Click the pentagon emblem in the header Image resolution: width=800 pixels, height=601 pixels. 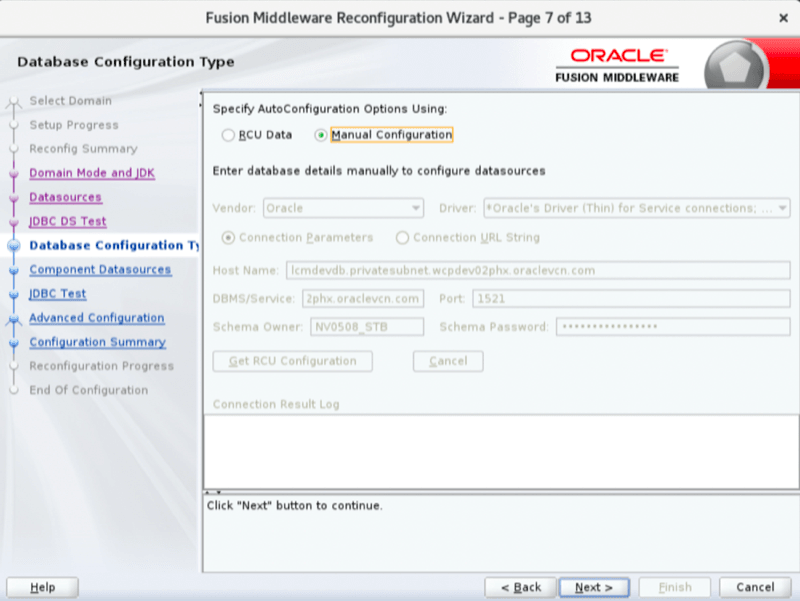(735, 66)
